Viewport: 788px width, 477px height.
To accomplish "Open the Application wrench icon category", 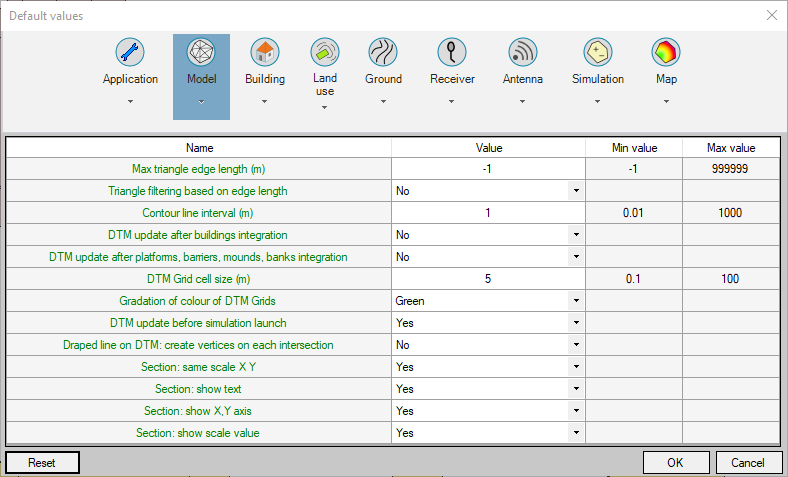I will tap(130, 52).
